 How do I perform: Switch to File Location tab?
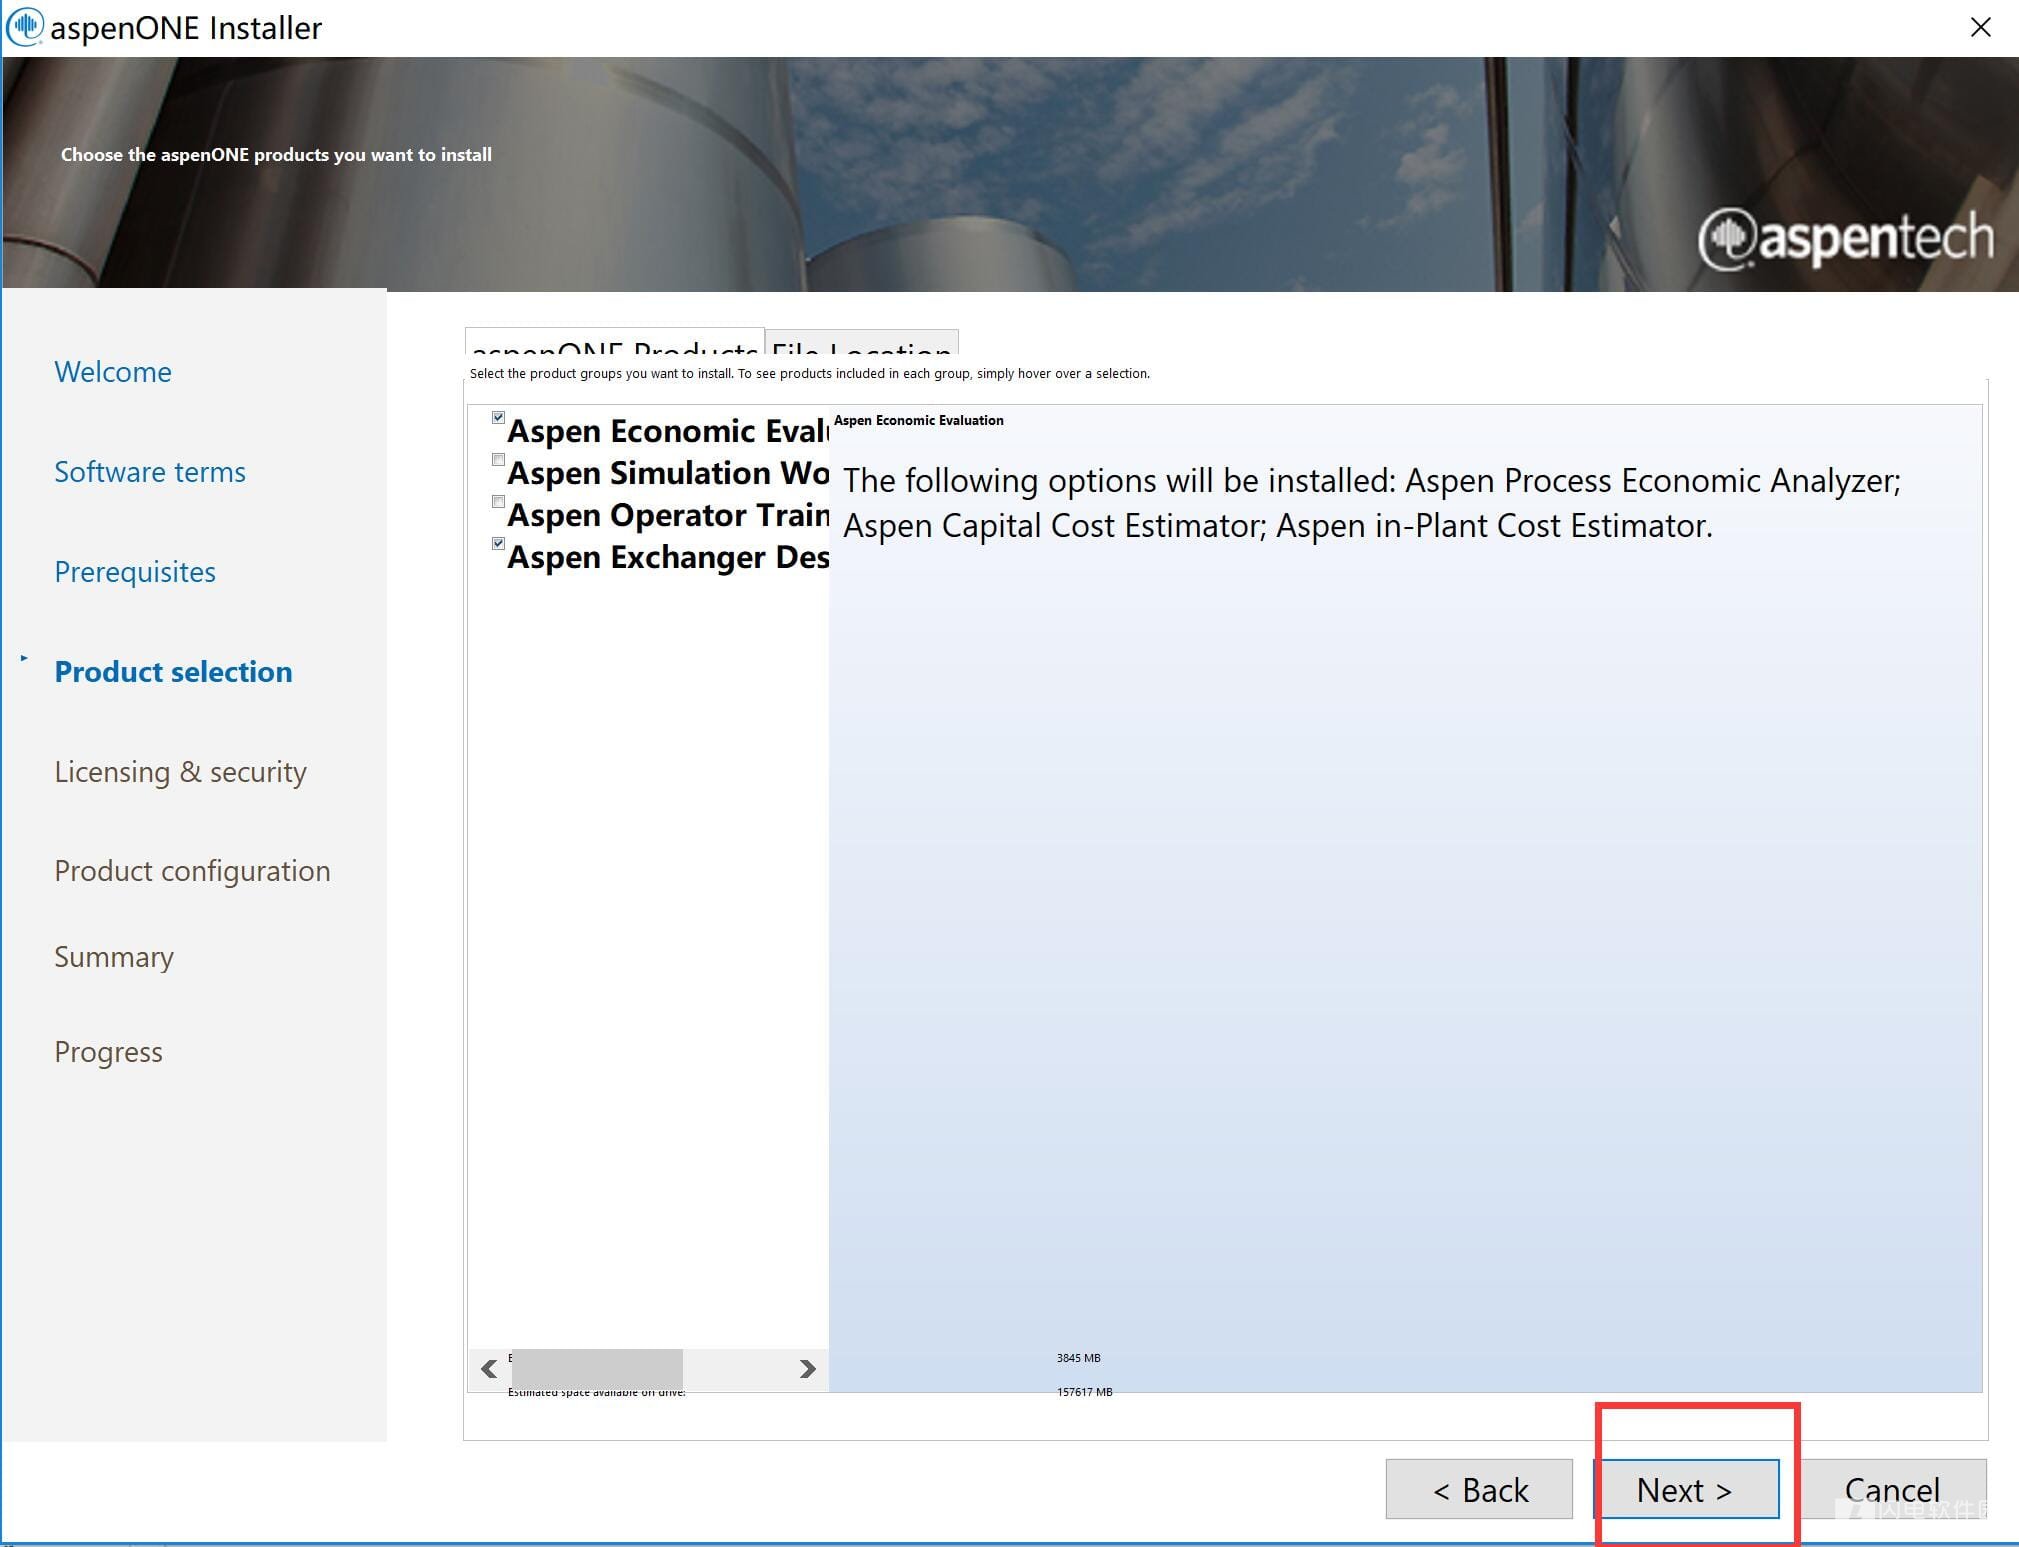(861, 343)
